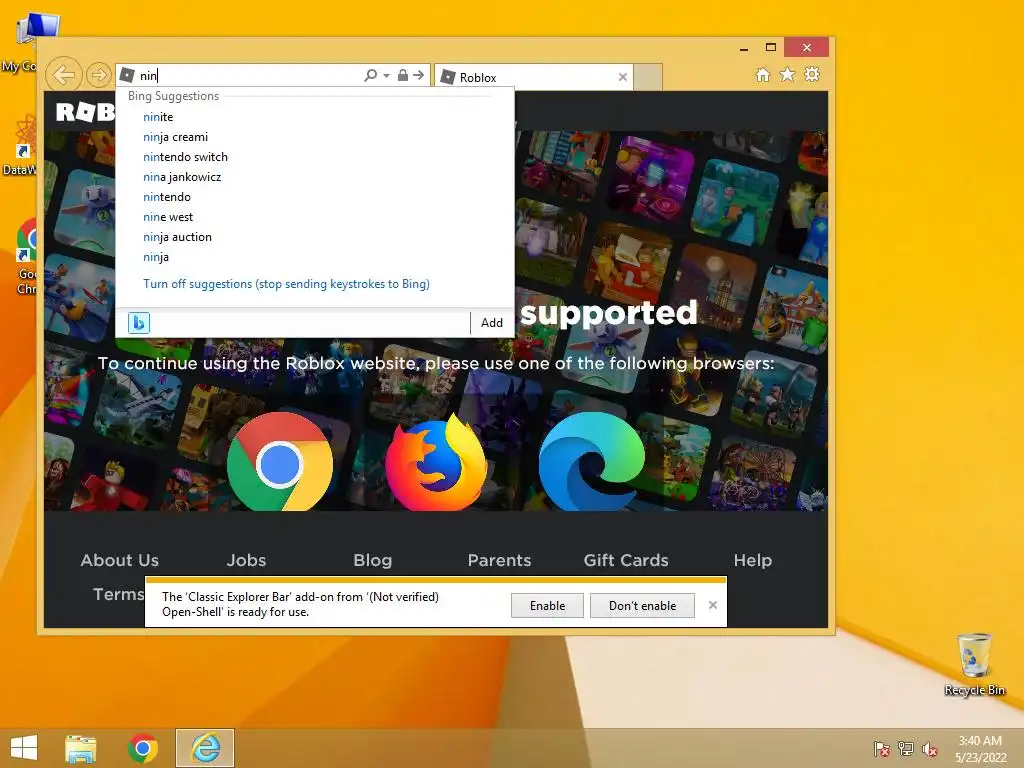Open a new blank tab

point(648,77)
